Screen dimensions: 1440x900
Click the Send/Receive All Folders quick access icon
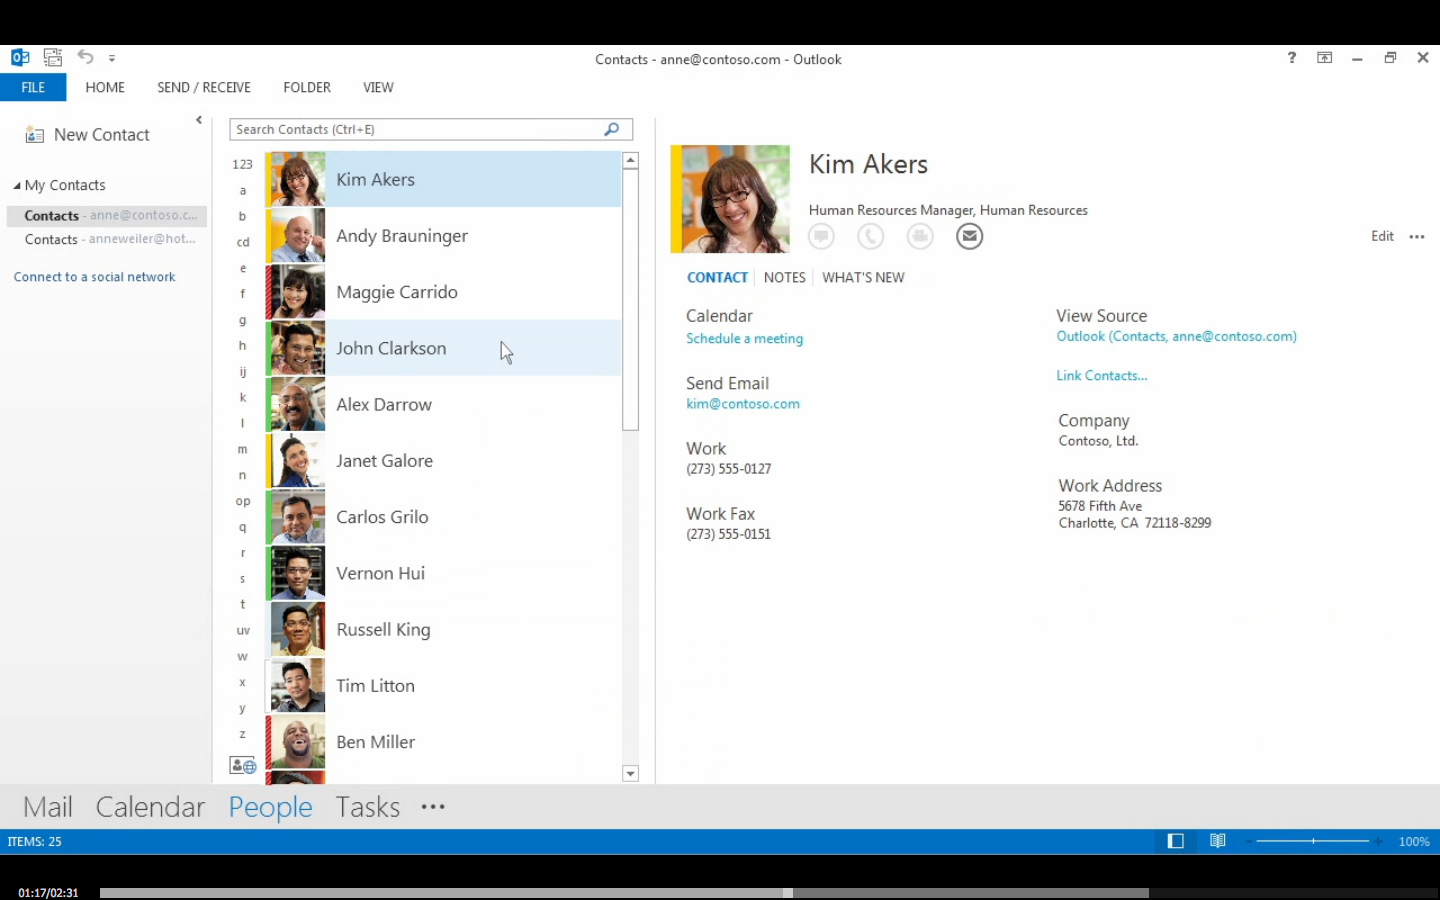53,58
